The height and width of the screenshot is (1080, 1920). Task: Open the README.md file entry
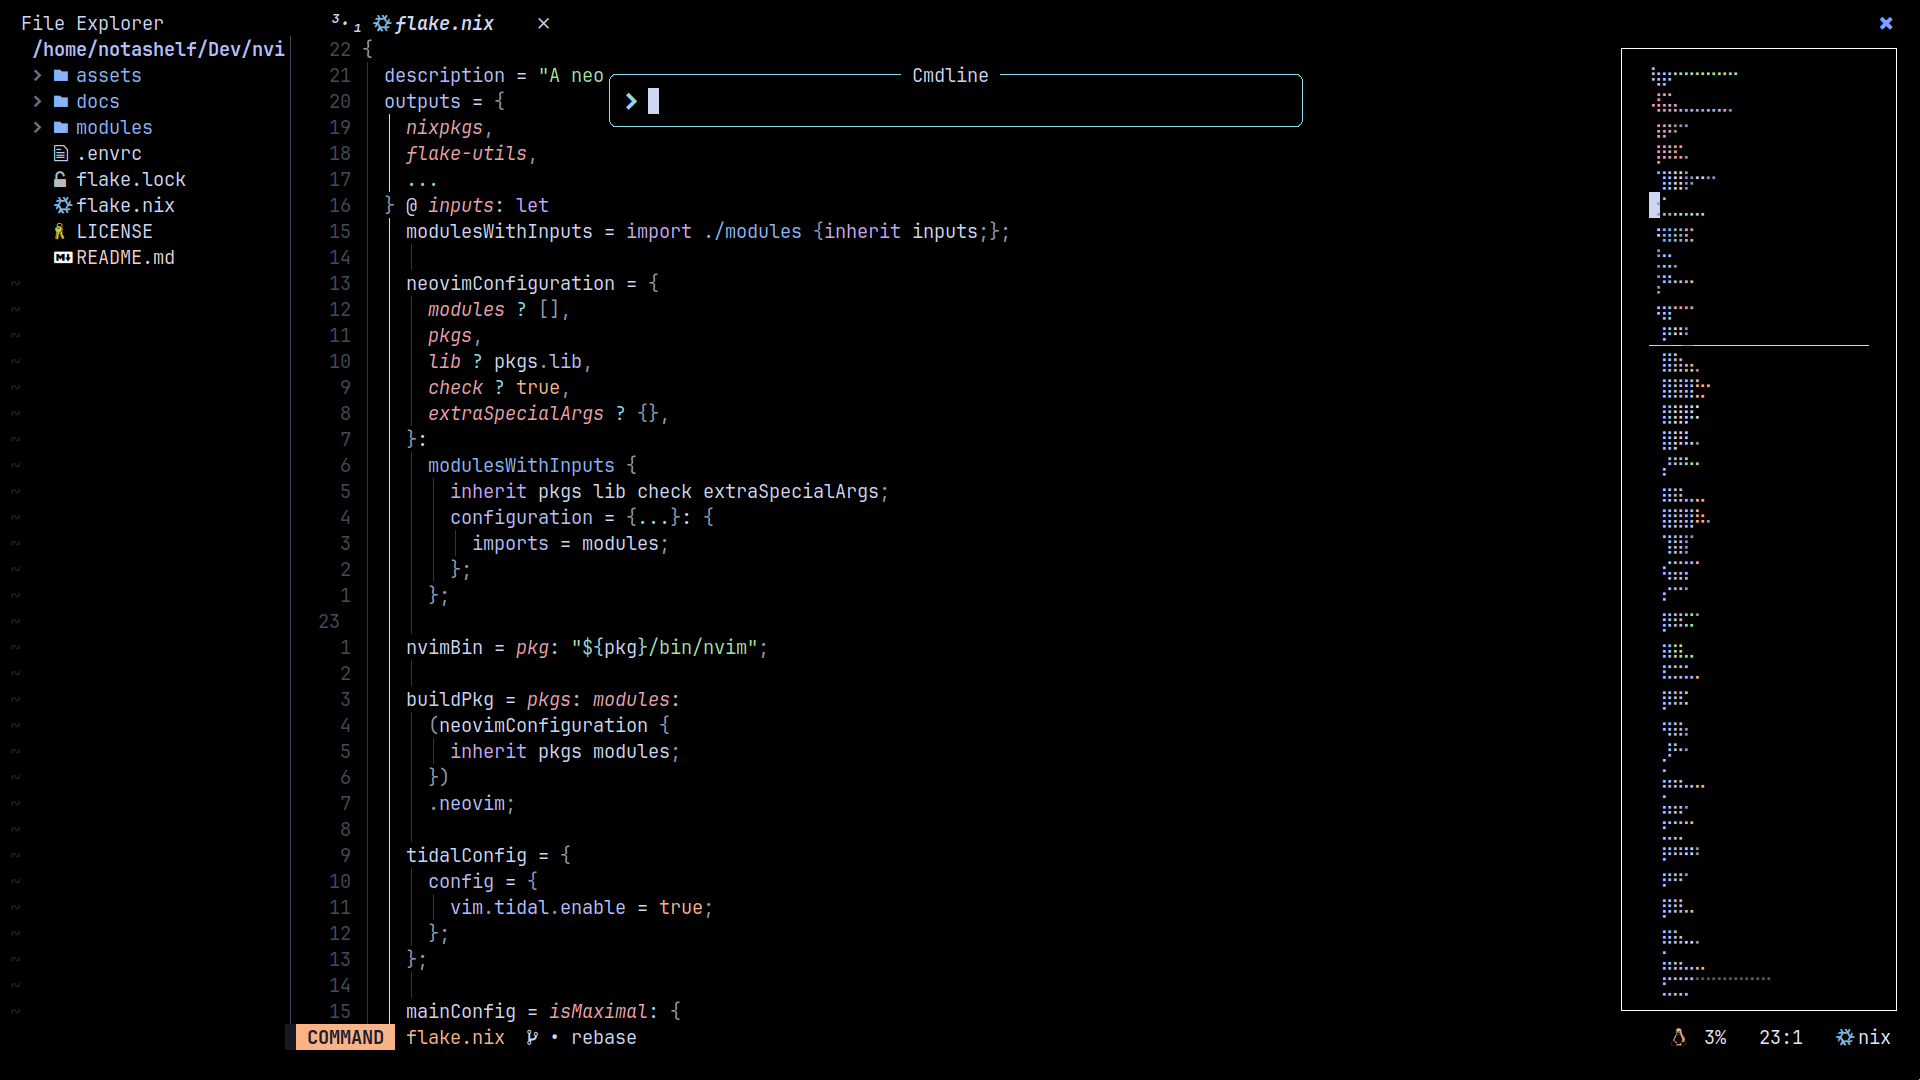click(x=125, y=258)
